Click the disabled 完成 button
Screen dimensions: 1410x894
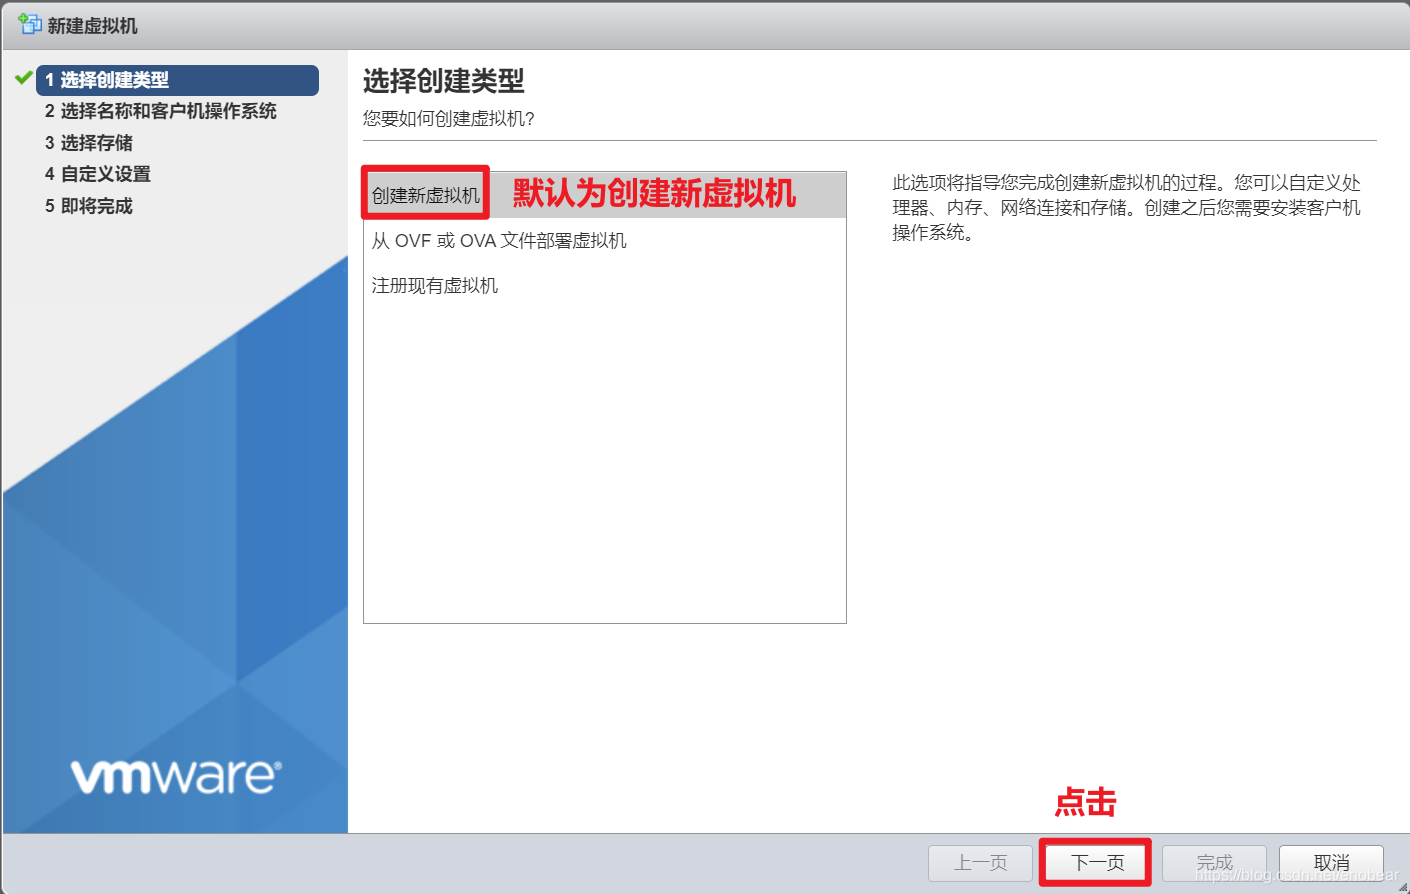pos(1213,862)
